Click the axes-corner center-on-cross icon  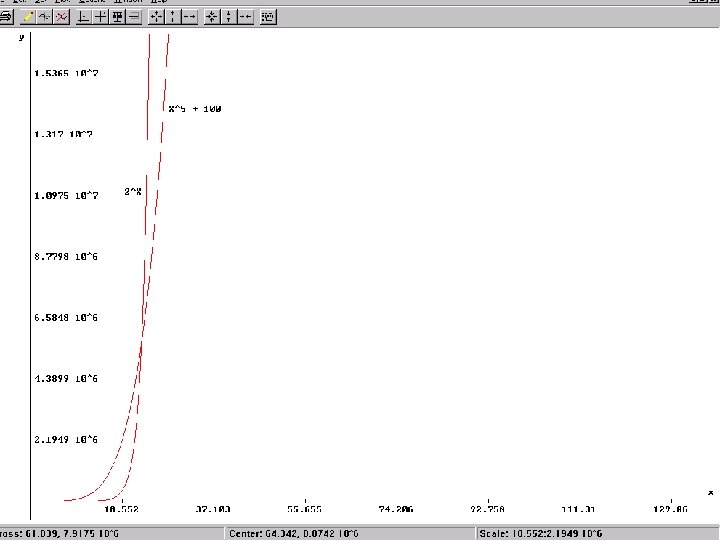click(83, 17)
